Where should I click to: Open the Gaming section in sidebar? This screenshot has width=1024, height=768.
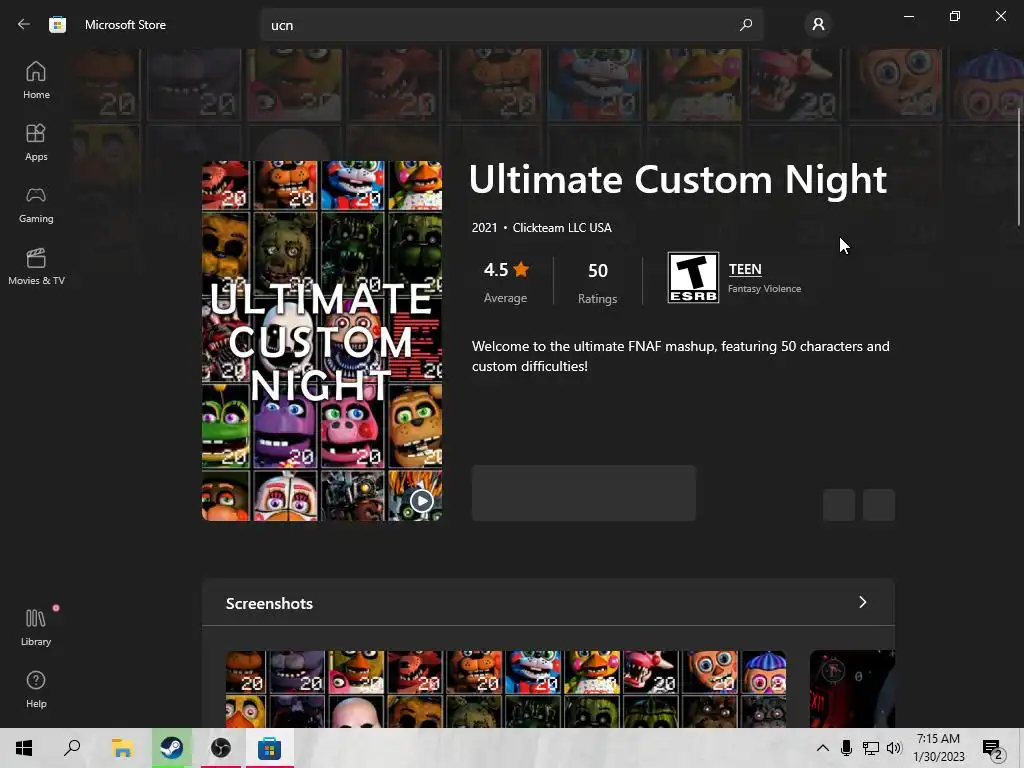[x=36, y=204]
